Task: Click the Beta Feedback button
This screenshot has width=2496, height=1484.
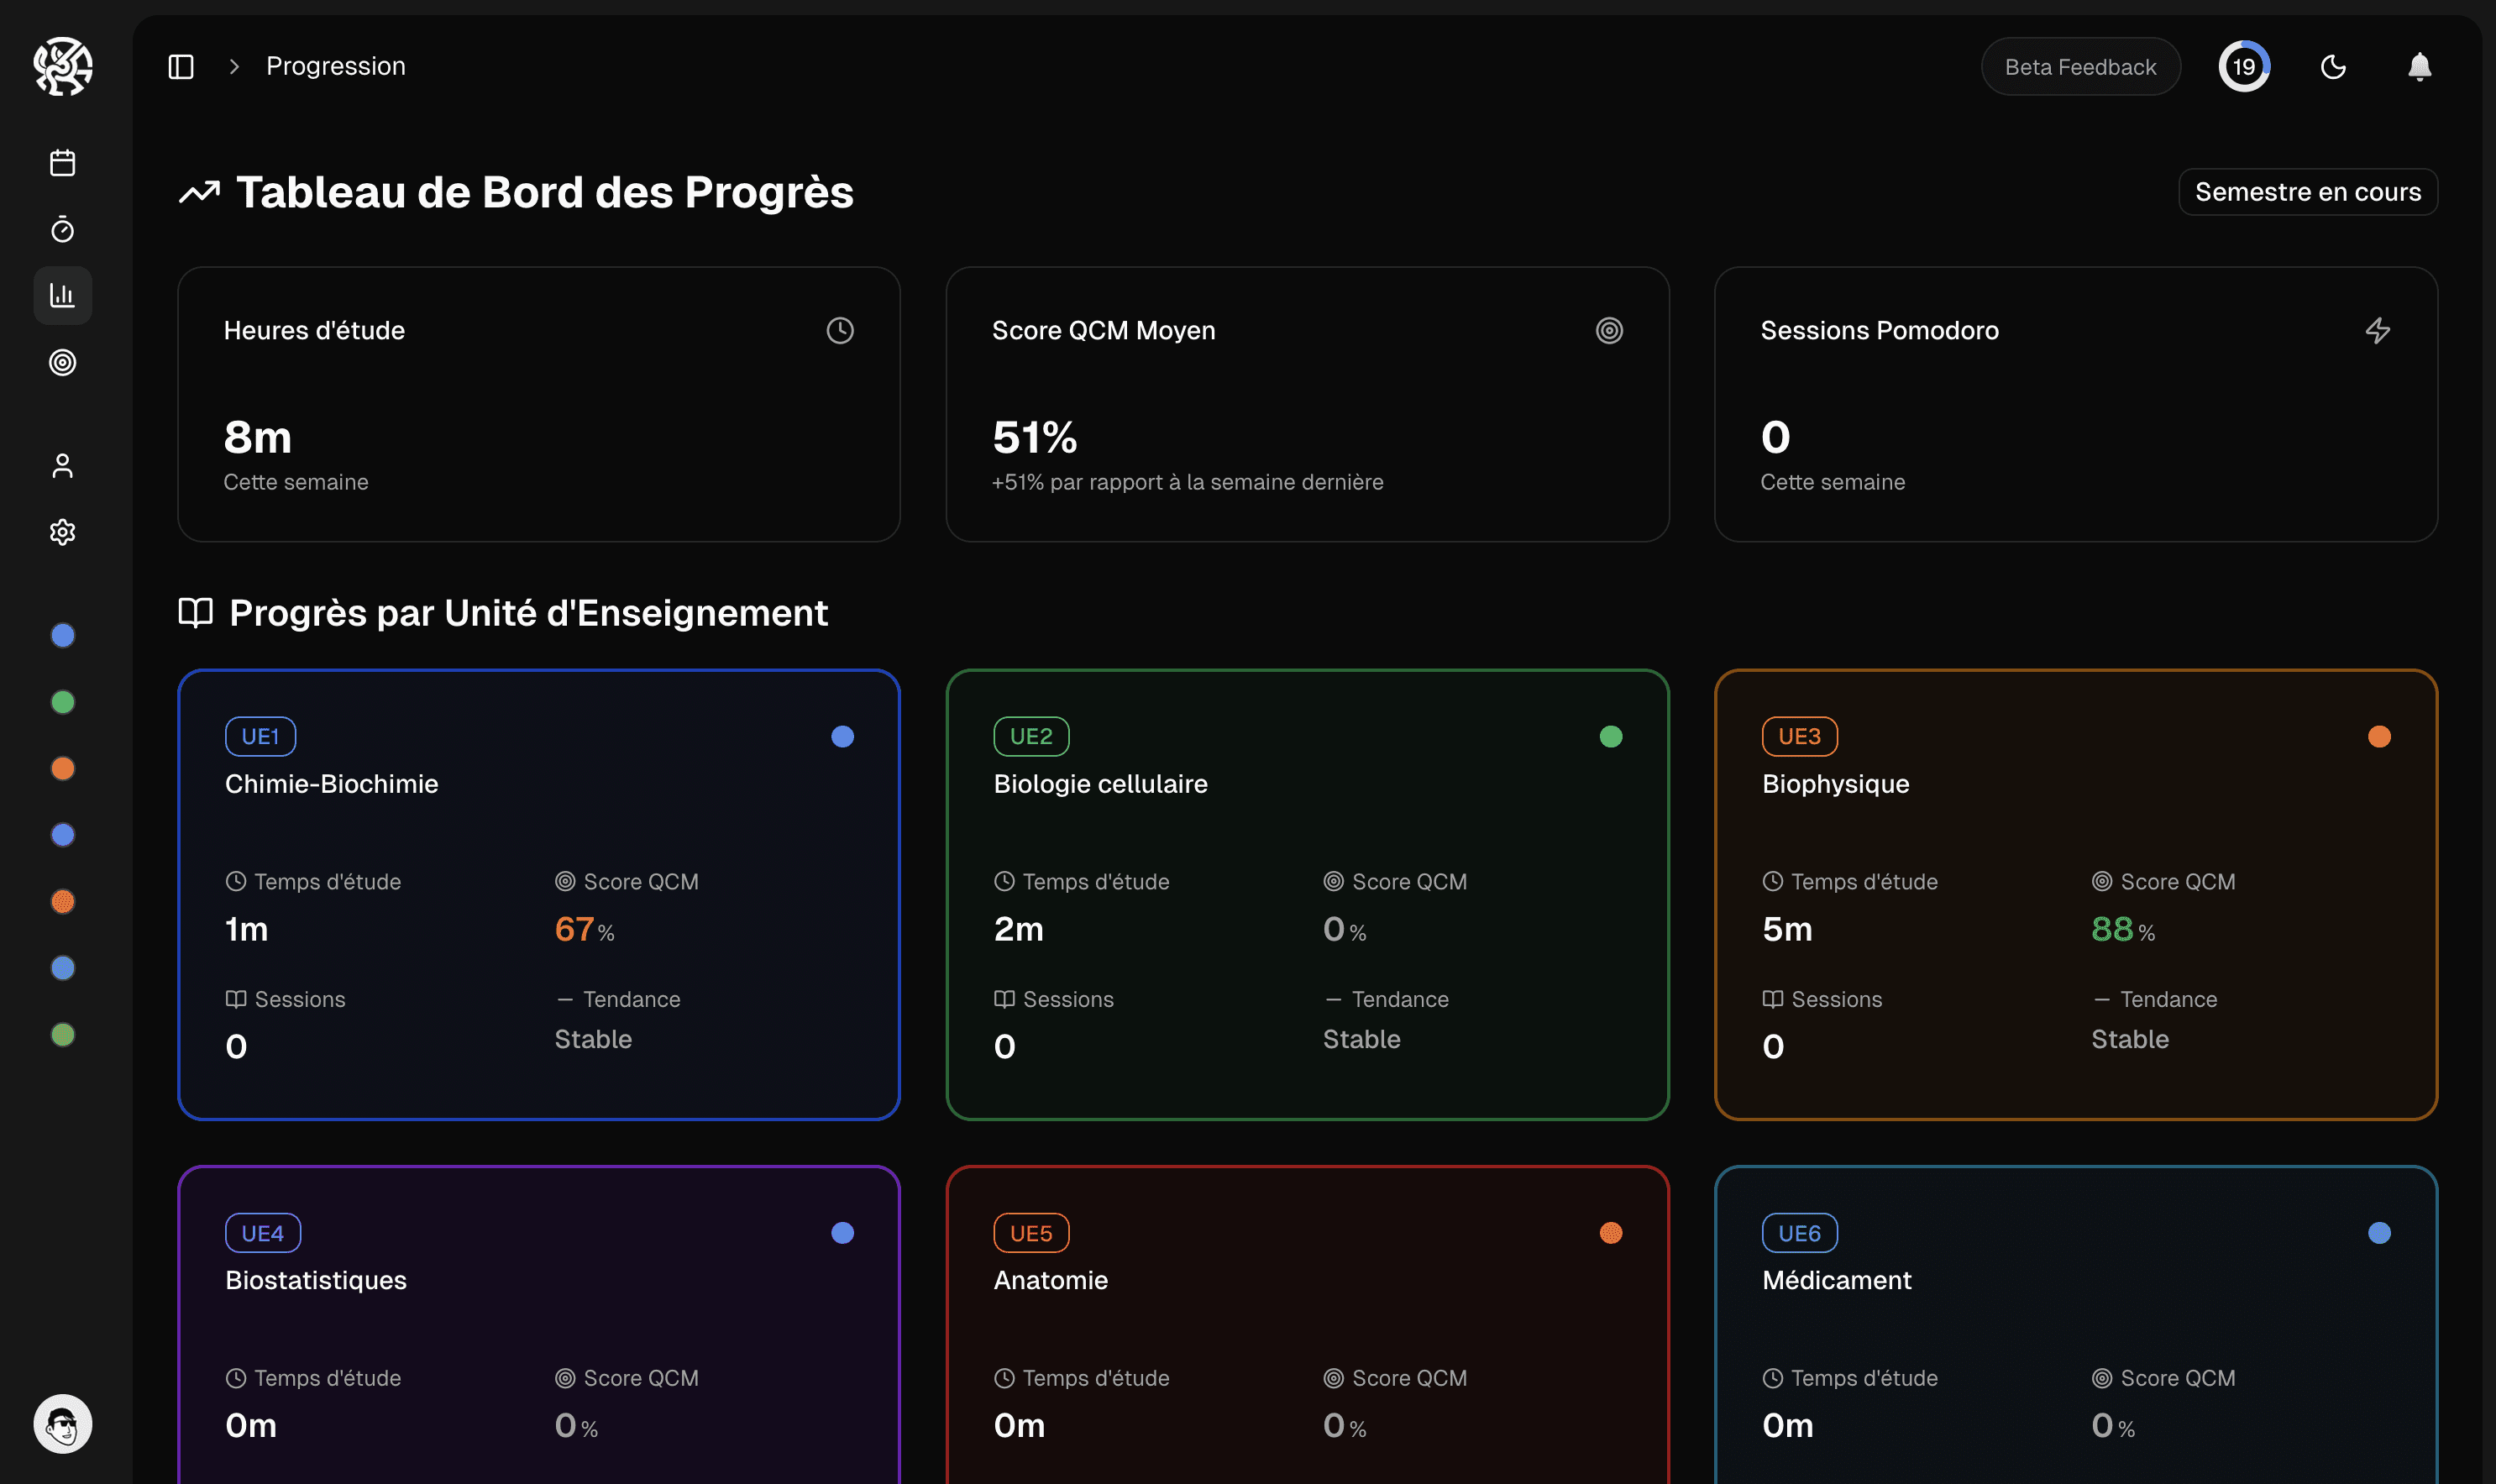Action: coord(2080,67)
